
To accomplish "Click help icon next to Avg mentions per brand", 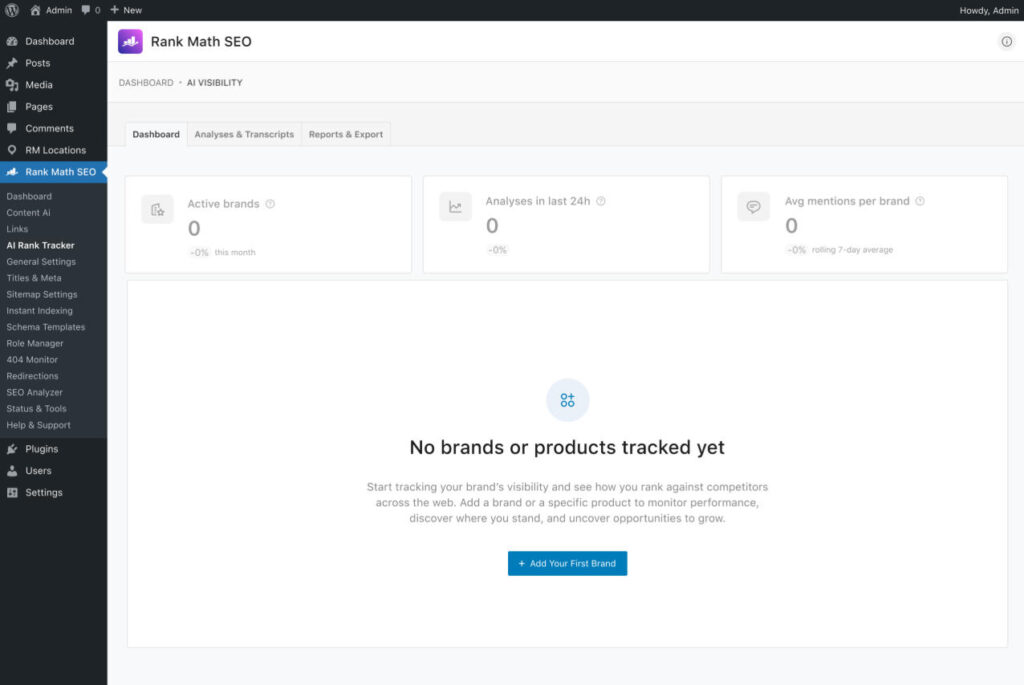I will (920, 201).
